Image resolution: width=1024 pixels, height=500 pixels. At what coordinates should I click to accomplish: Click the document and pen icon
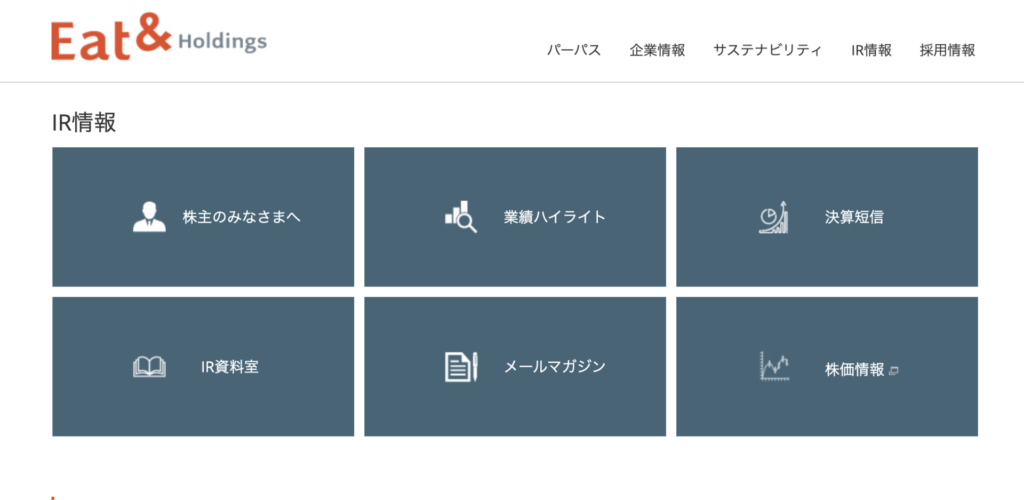461,367
